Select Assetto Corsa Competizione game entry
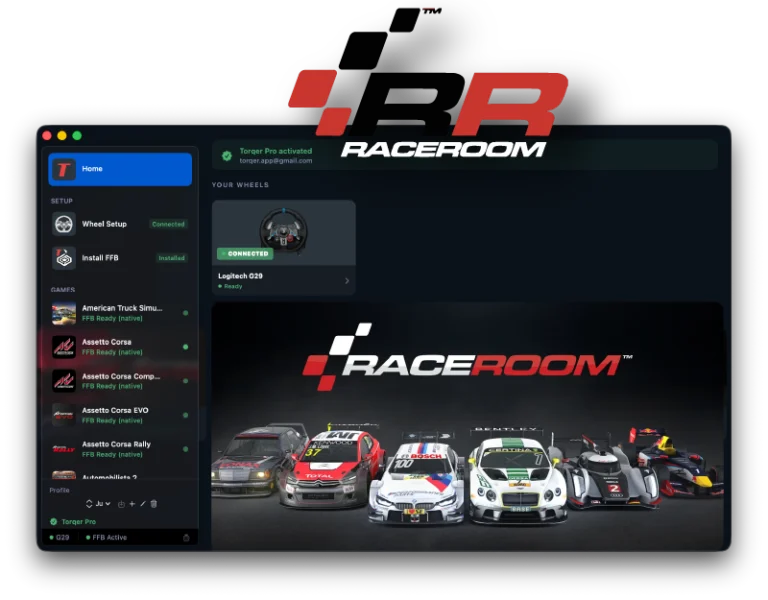 click(x=120, y=381)
